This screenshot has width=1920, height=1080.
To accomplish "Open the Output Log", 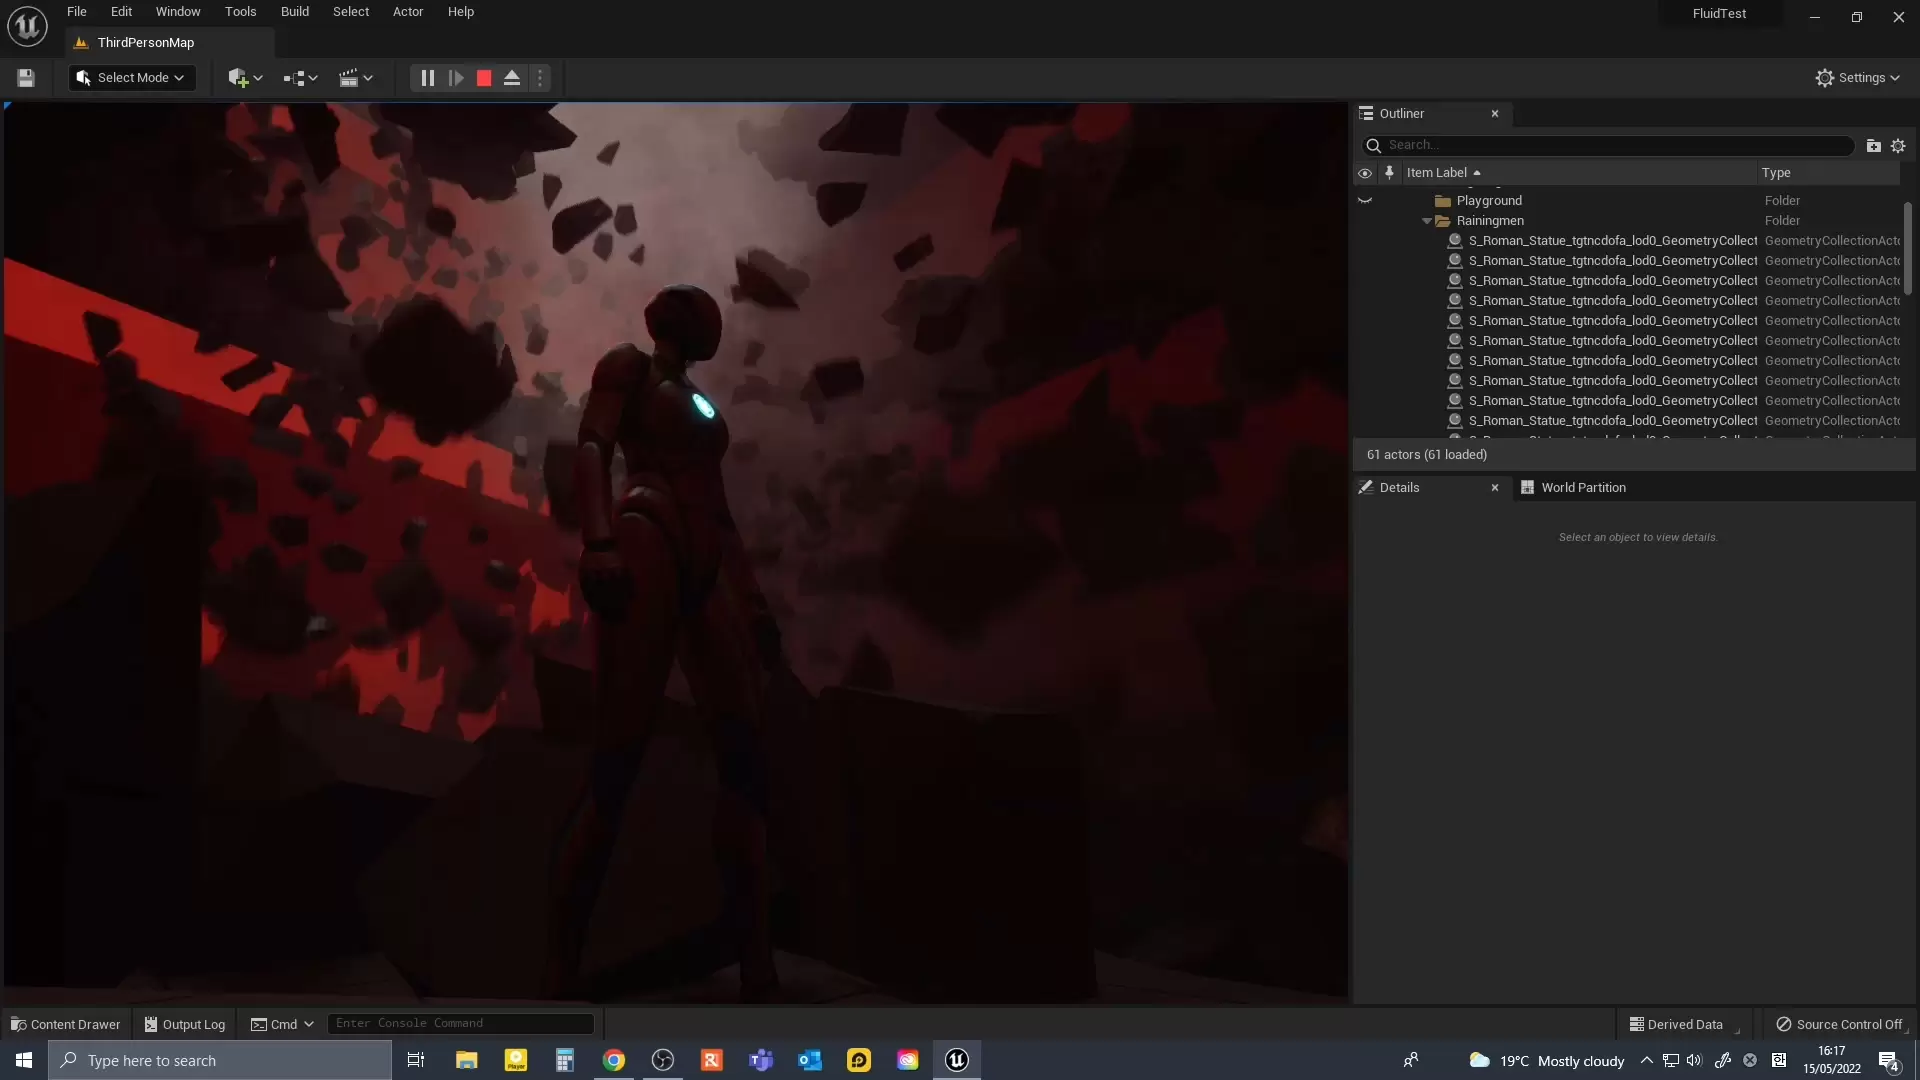I will tap(185, 1024).
